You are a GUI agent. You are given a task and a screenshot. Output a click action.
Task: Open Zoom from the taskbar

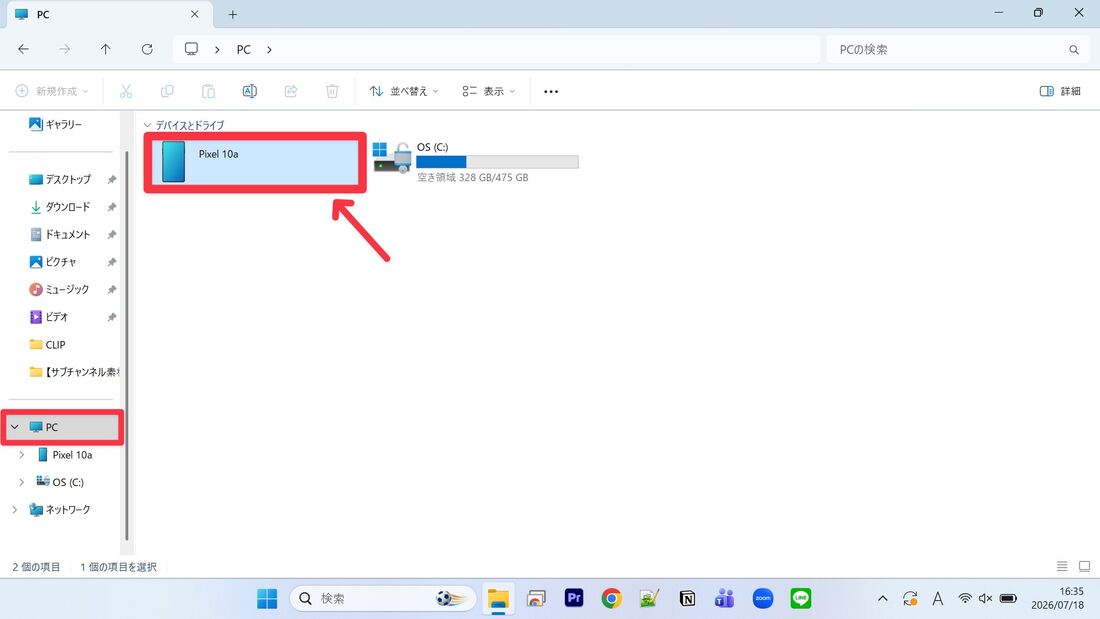[x=763, y=598]
